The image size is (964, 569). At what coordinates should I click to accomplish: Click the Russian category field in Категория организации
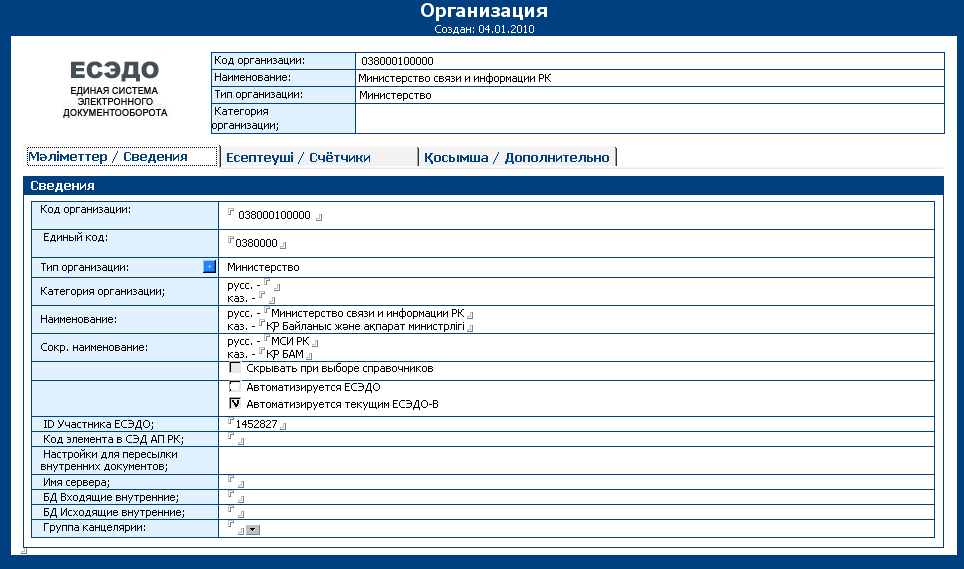[x=272, y=285]
